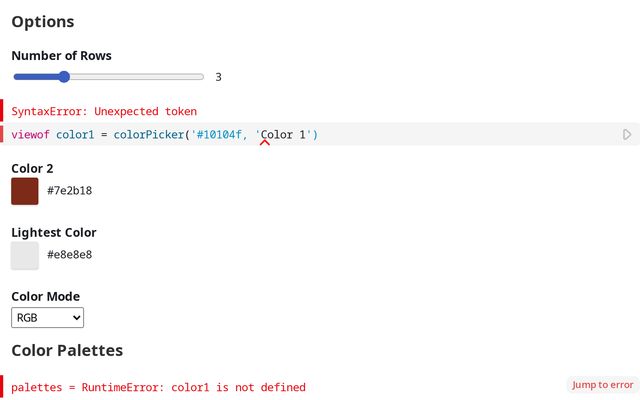Select the SyntaxError: Unexpected token message
This screenshot has height=400, width=640.
point(104,111)
